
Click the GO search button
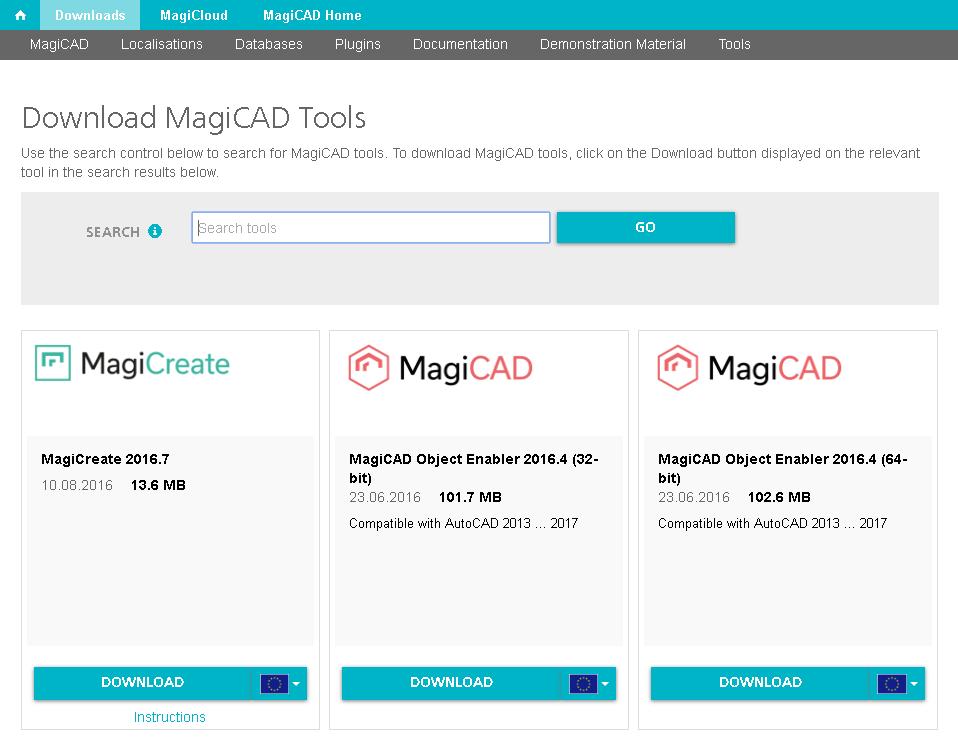[x=646, y=227]
